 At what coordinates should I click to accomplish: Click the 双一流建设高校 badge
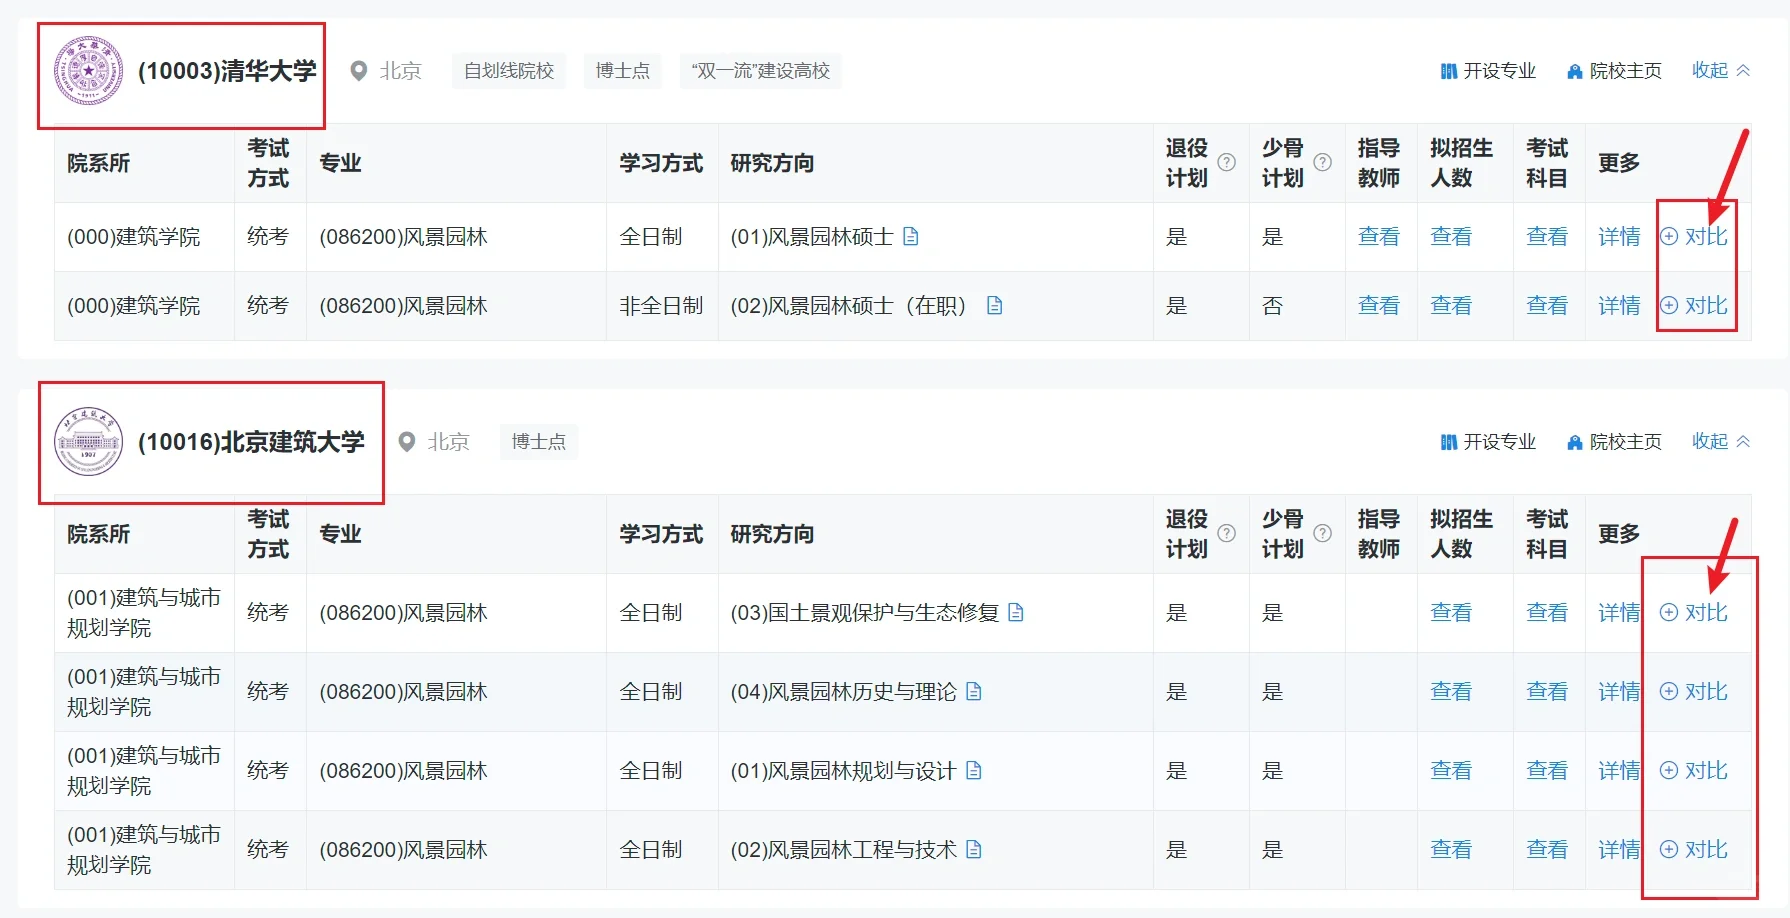[x=761, y=71]
